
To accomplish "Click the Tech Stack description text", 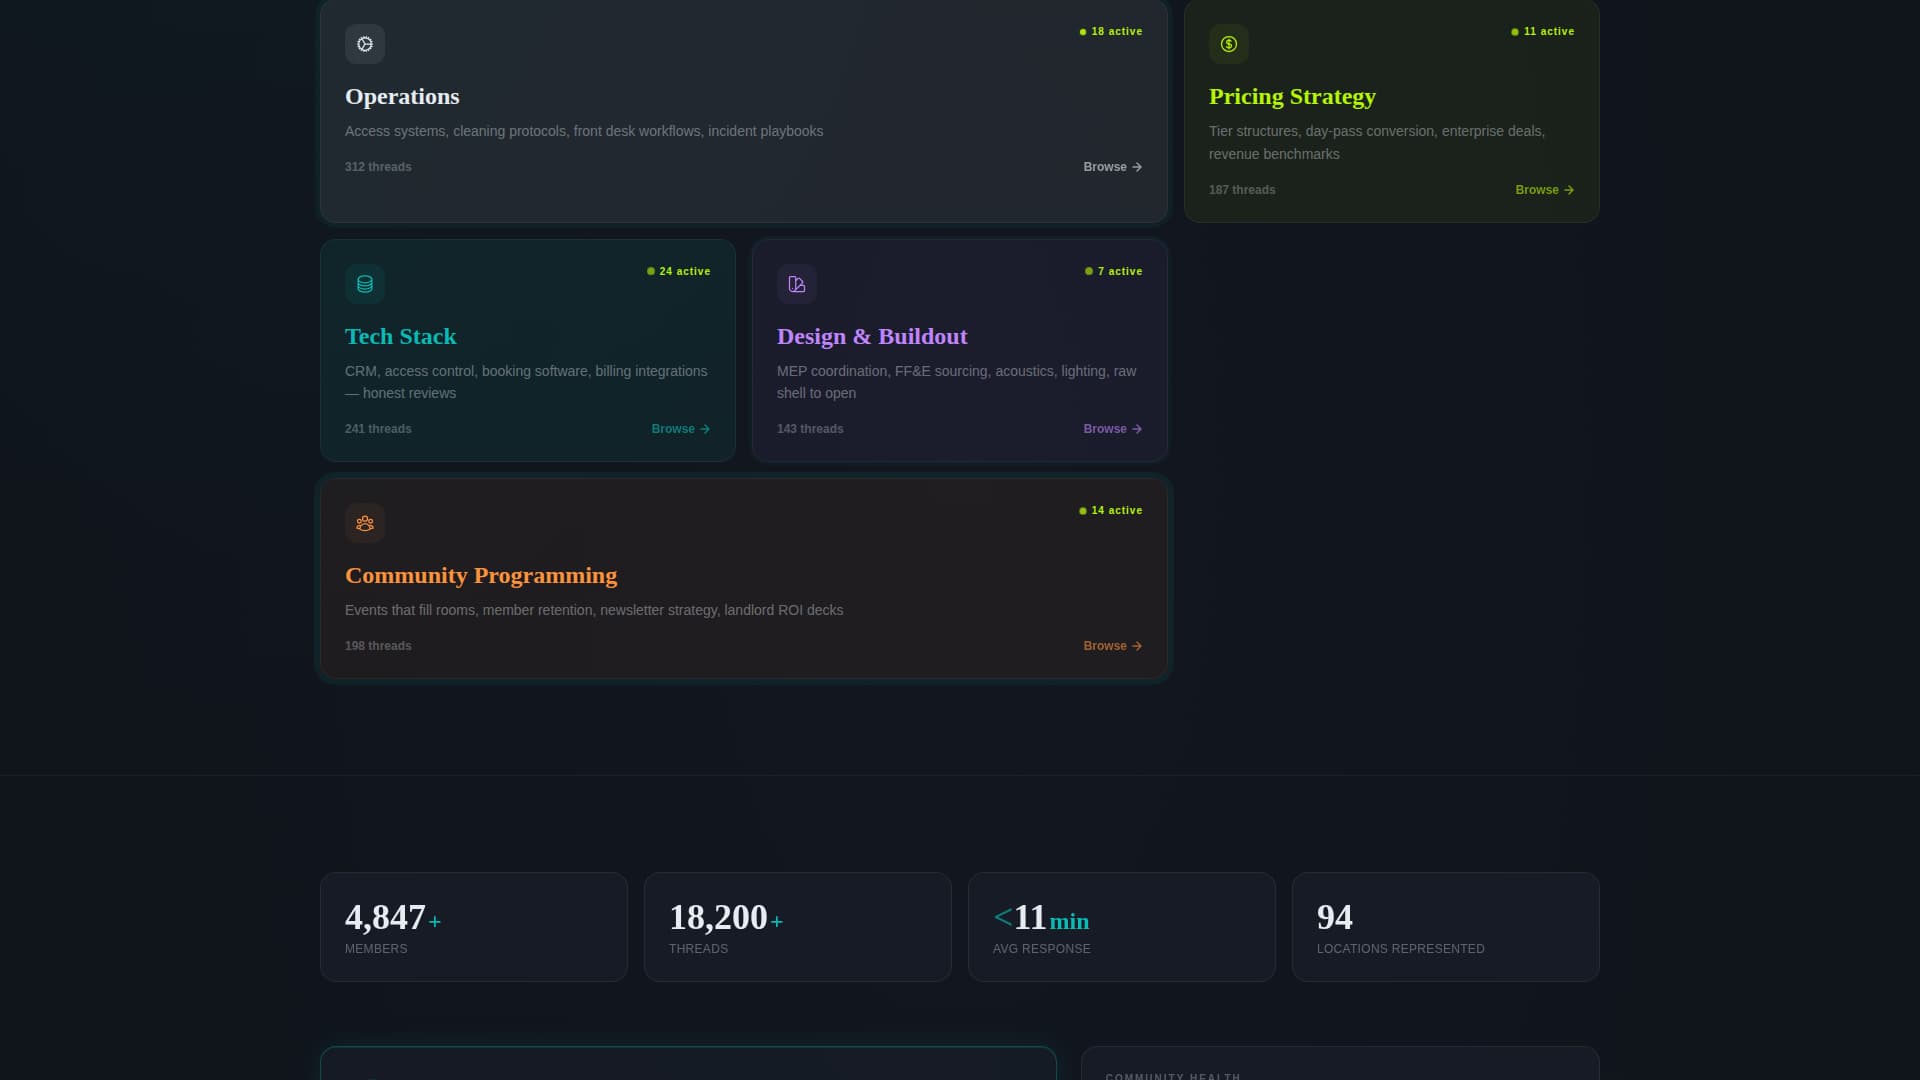I will (526, 382).
